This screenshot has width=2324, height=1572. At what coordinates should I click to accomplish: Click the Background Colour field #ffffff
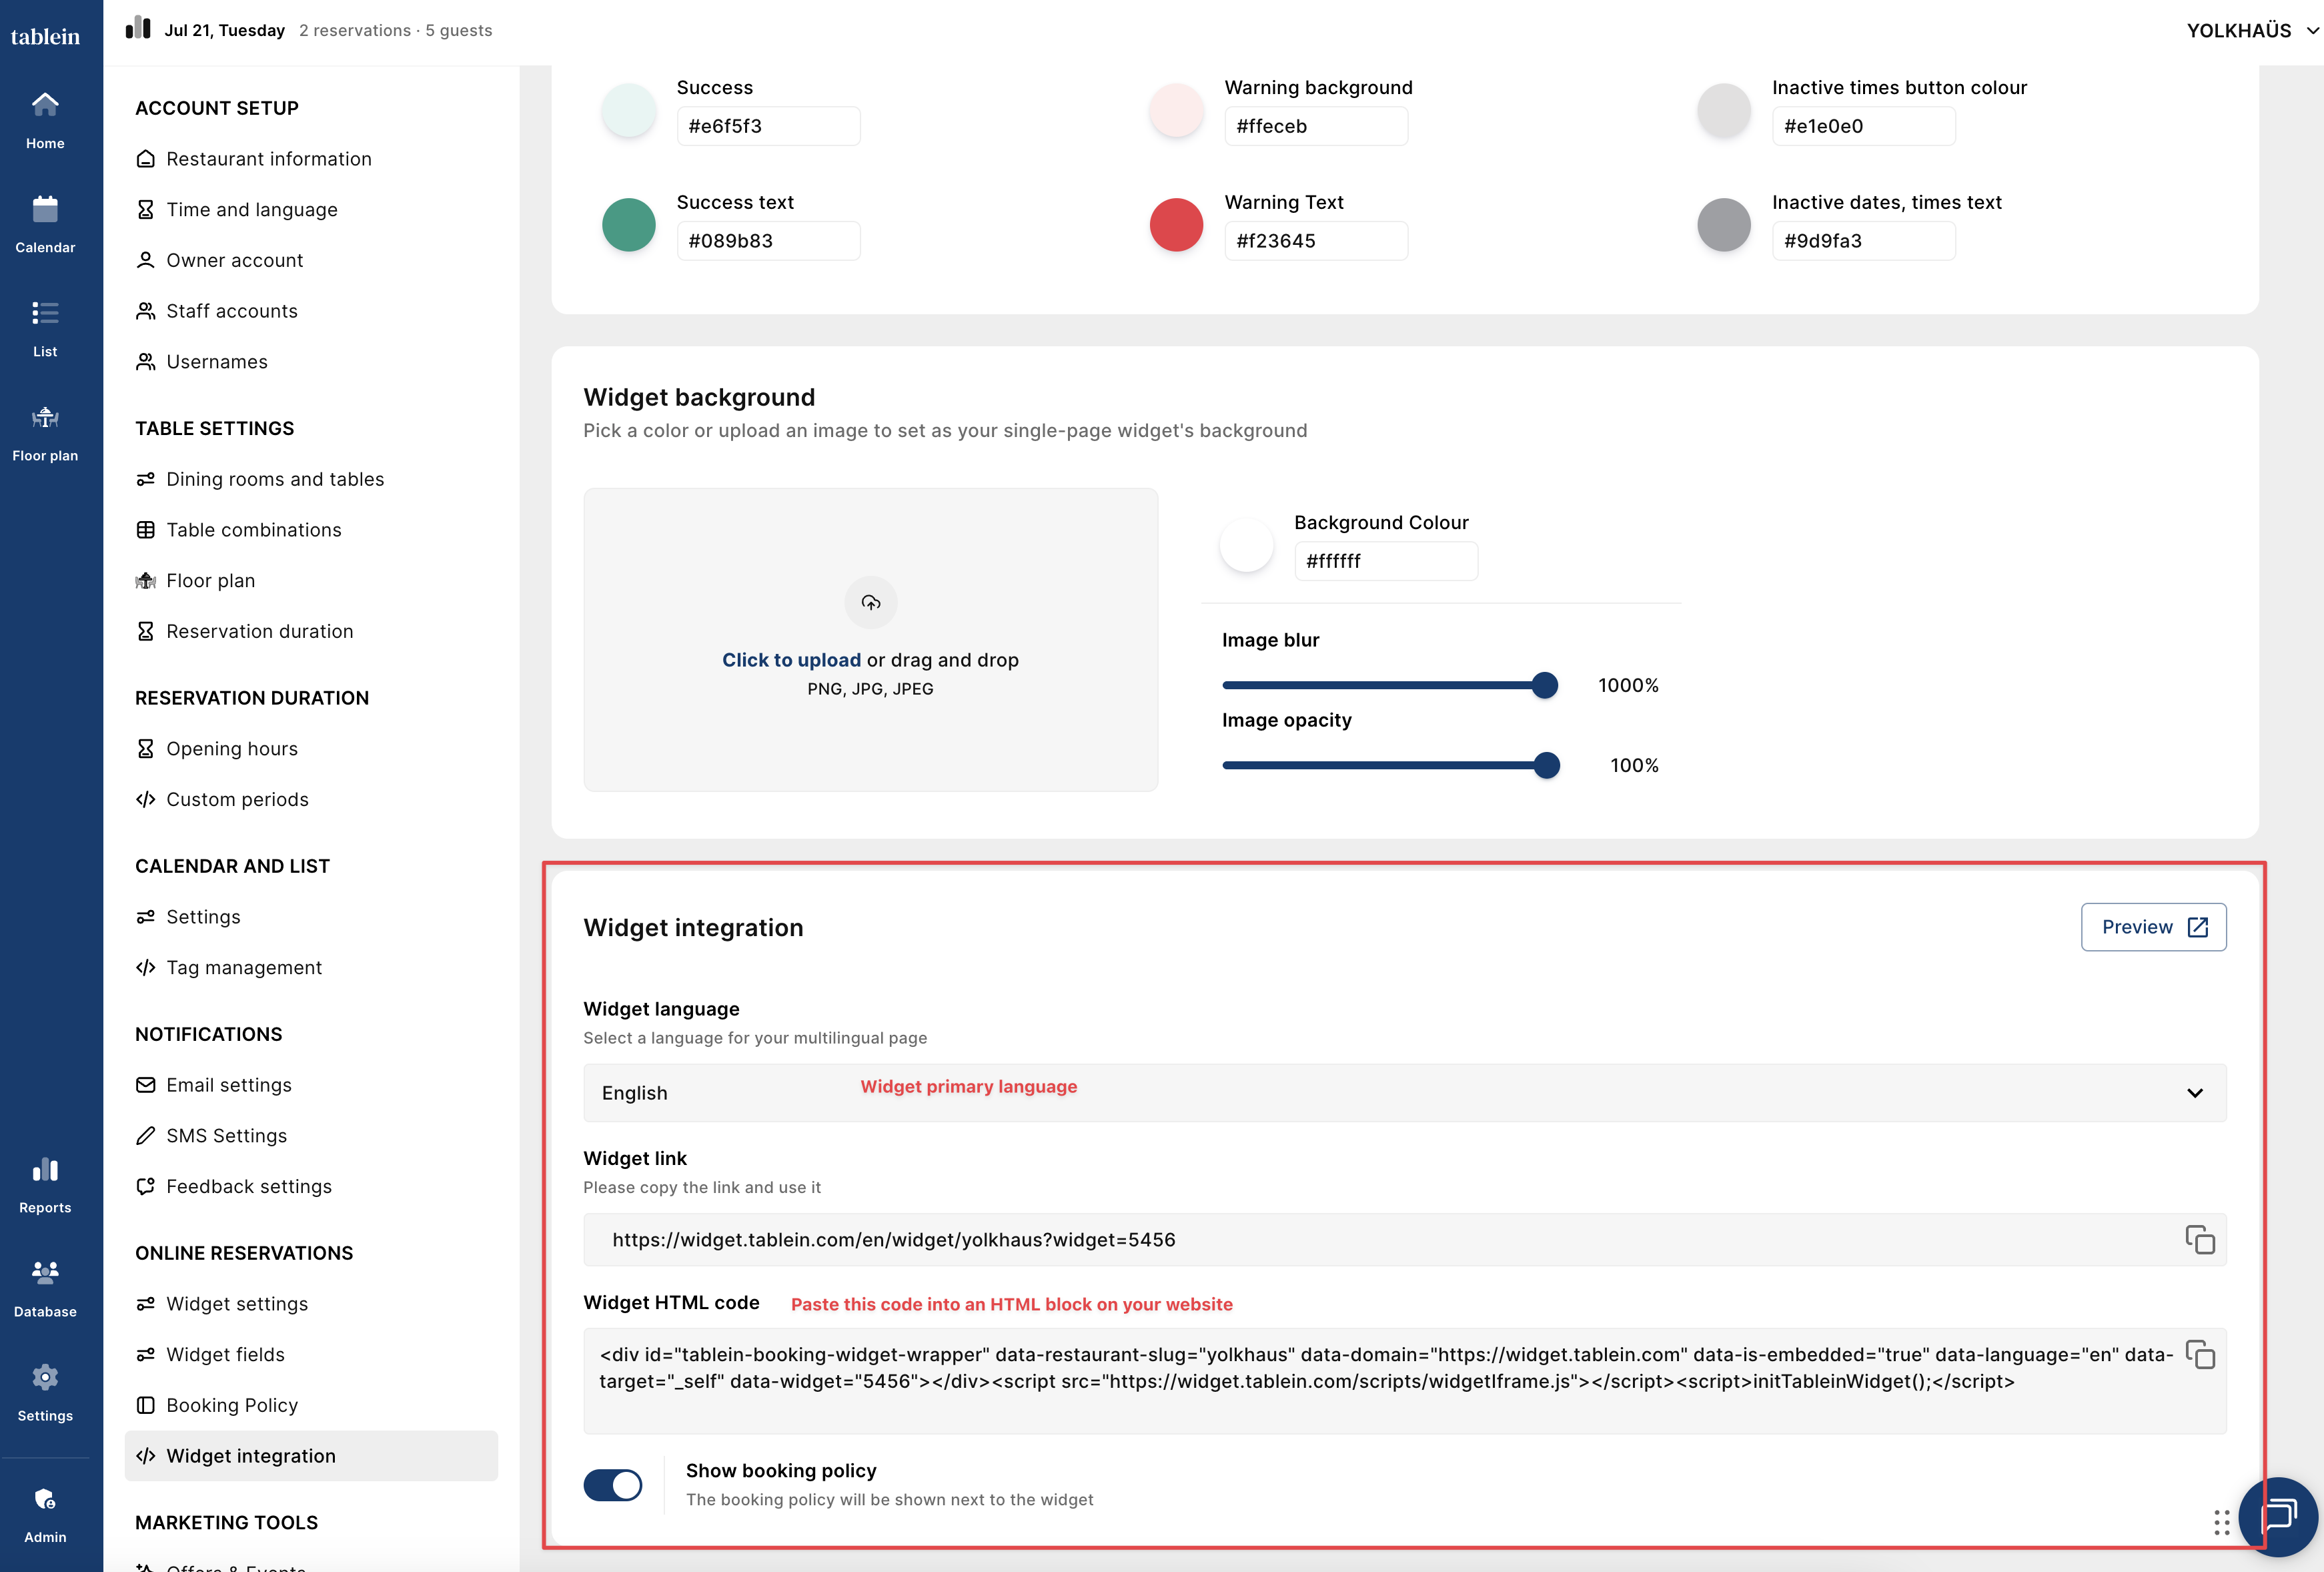pyautogui.click(x=1386, y=561)
